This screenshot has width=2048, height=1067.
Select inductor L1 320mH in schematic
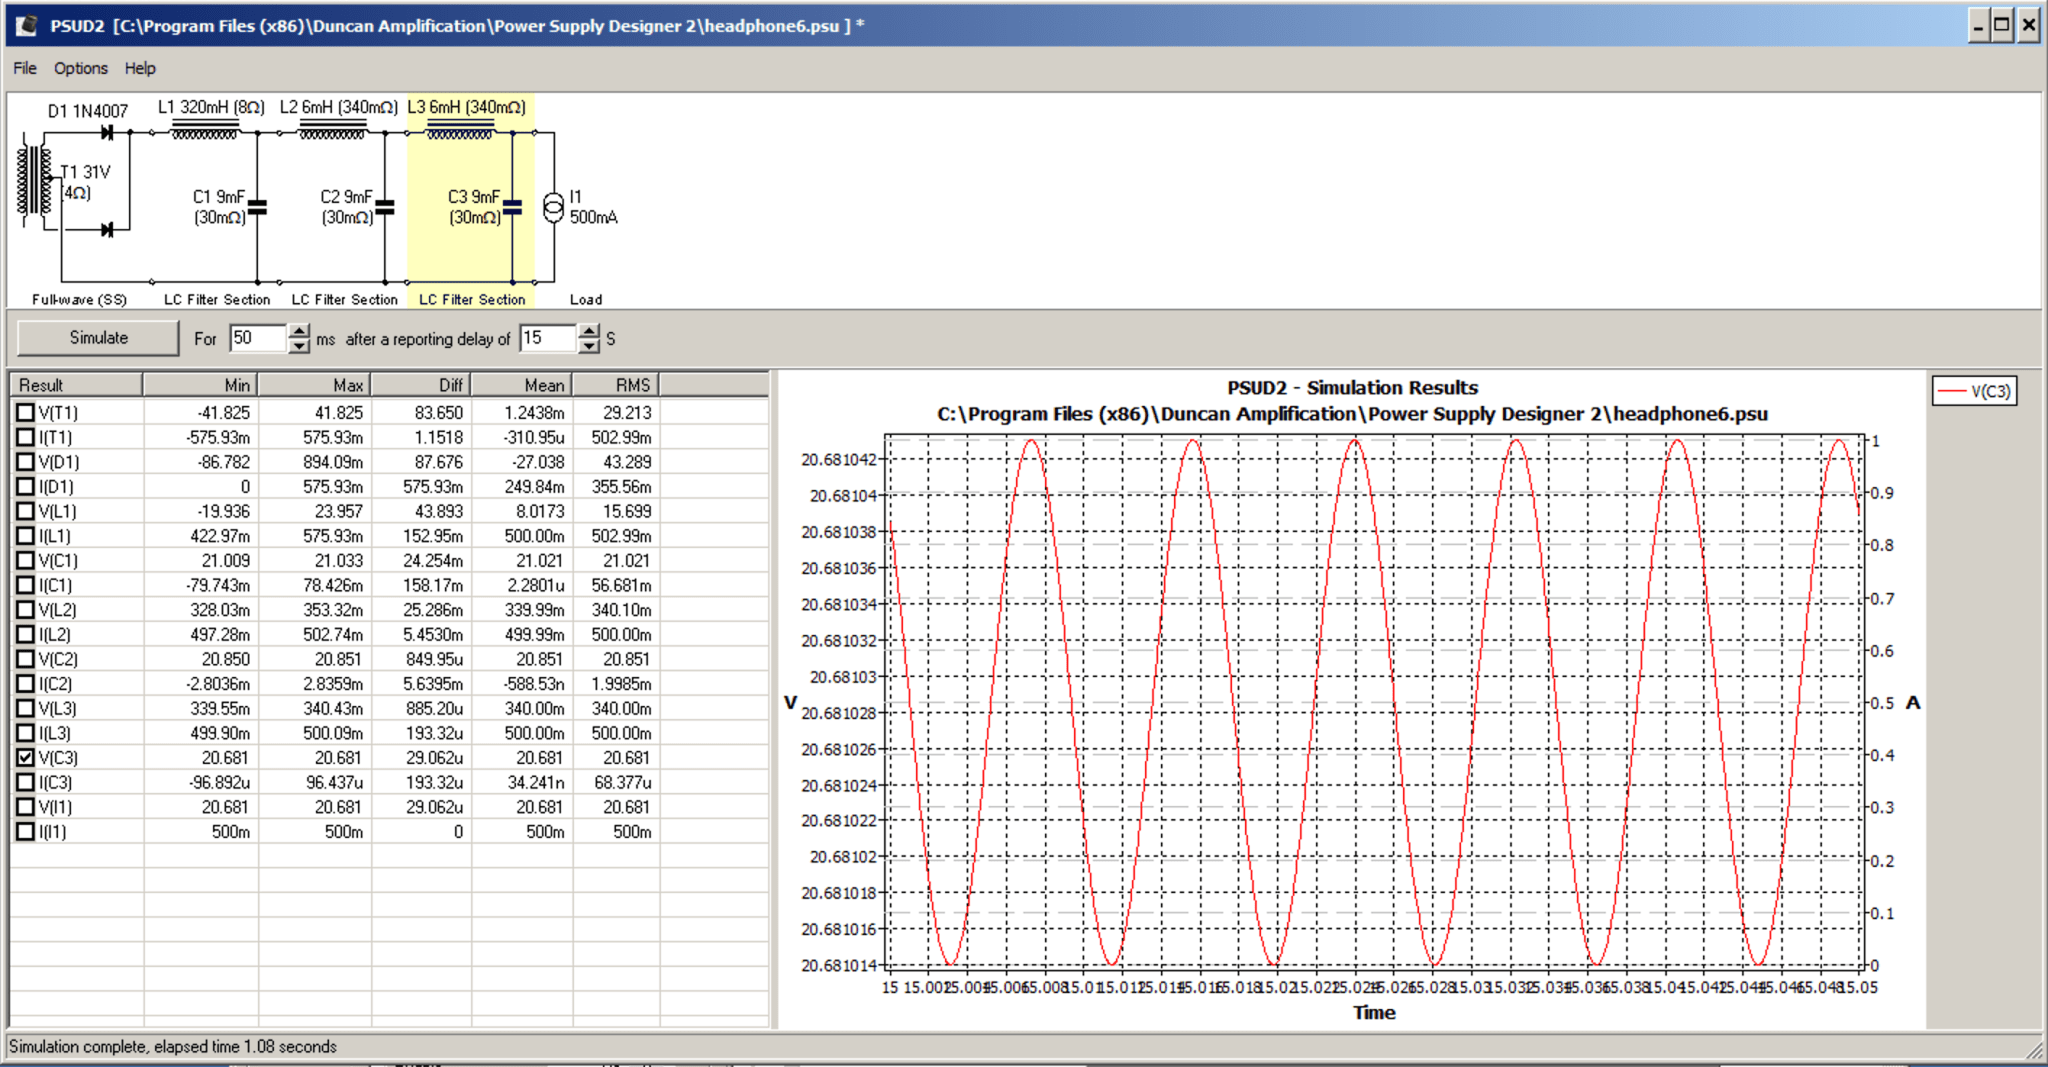point(206,130)
